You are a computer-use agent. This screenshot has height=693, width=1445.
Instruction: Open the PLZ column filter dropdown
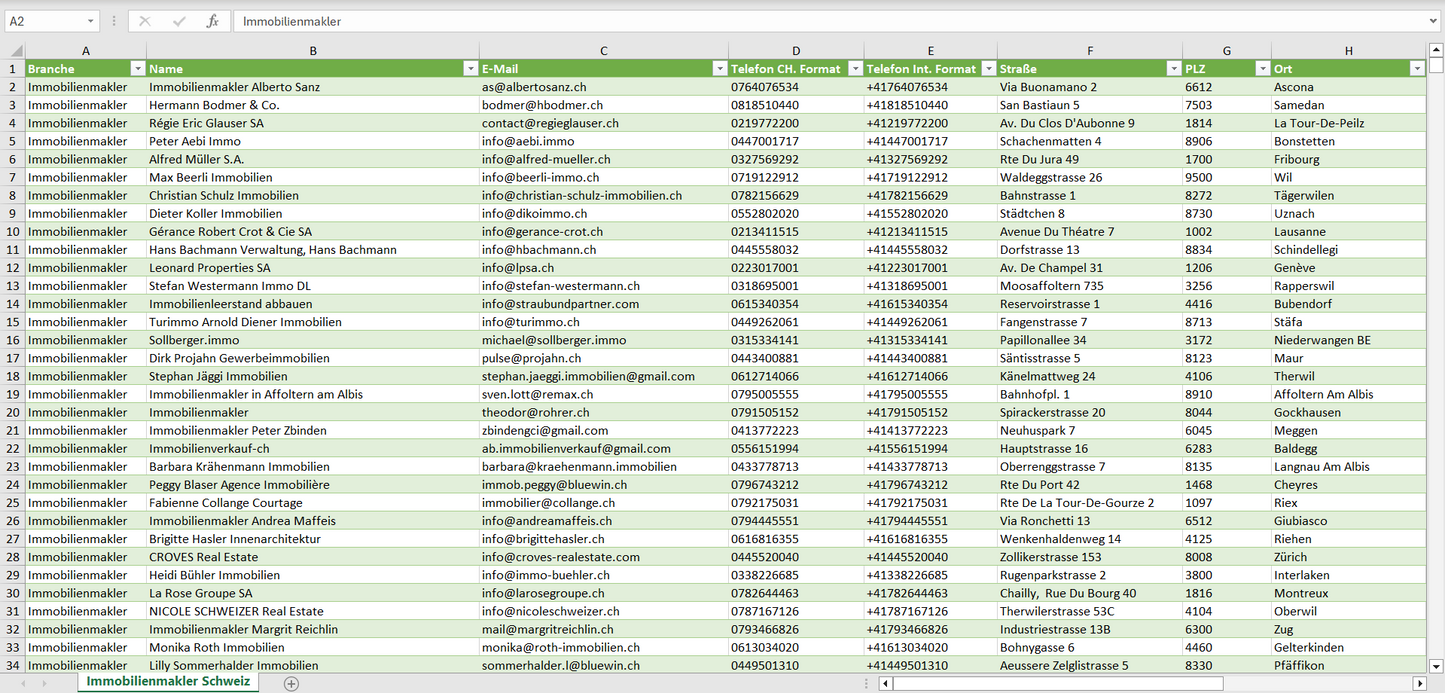[1261, 69]
